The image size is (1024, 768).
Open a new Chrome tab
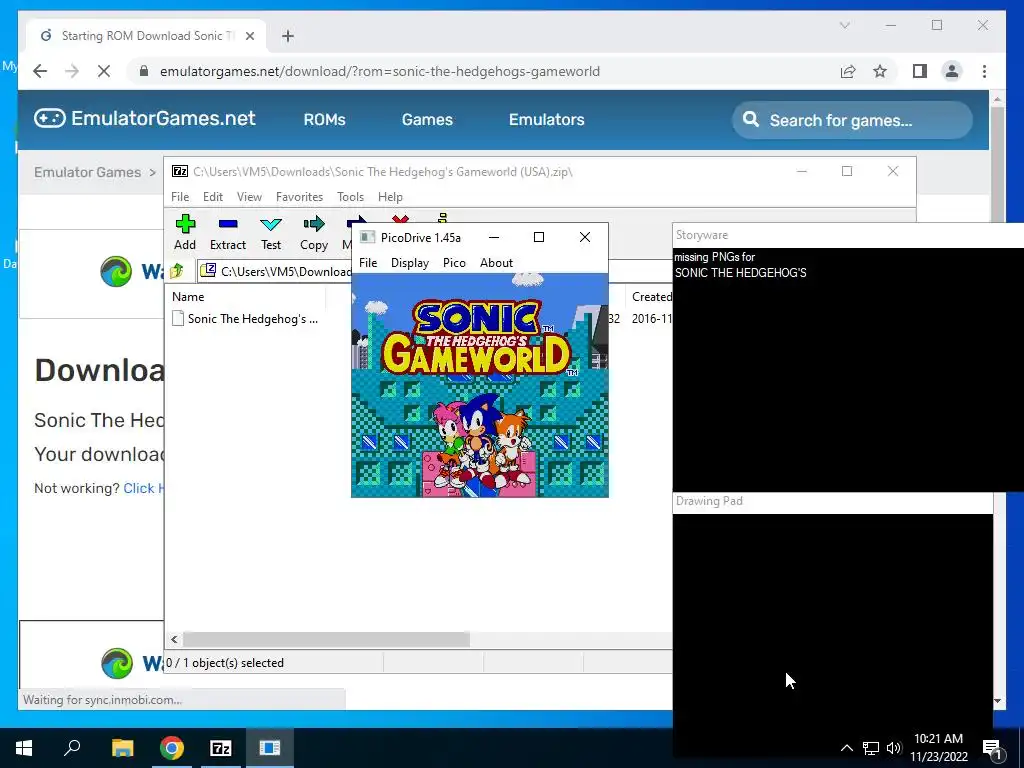click(288, 36)
